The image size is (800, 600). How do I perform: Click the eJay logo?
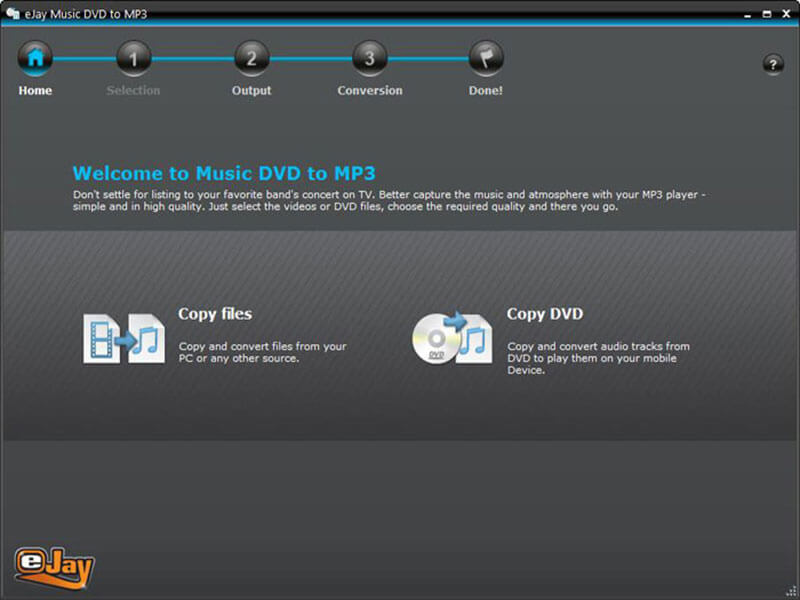click(54, 567)
